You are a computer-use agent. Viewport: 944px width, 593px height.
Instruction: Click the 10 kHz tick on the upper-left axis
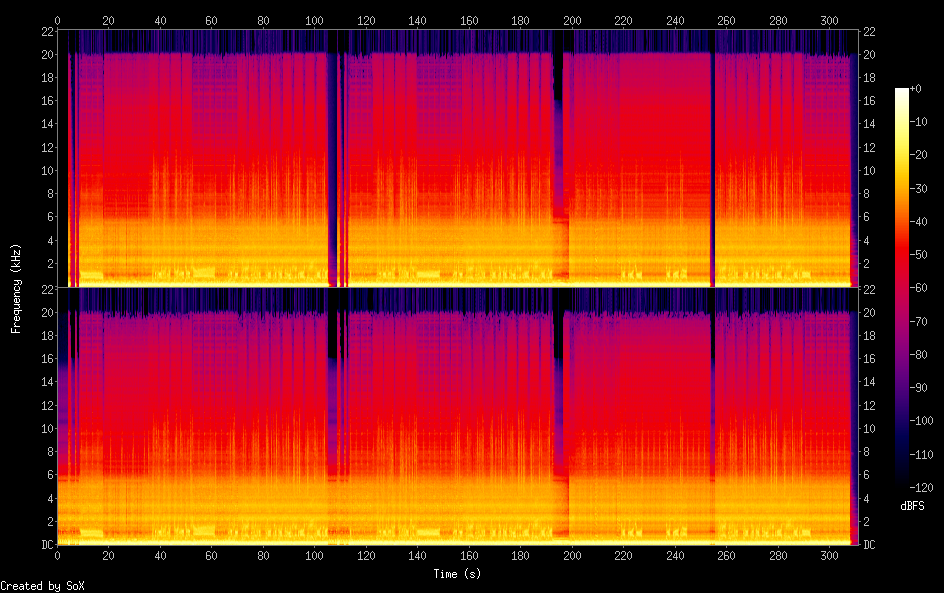[46, 170]
